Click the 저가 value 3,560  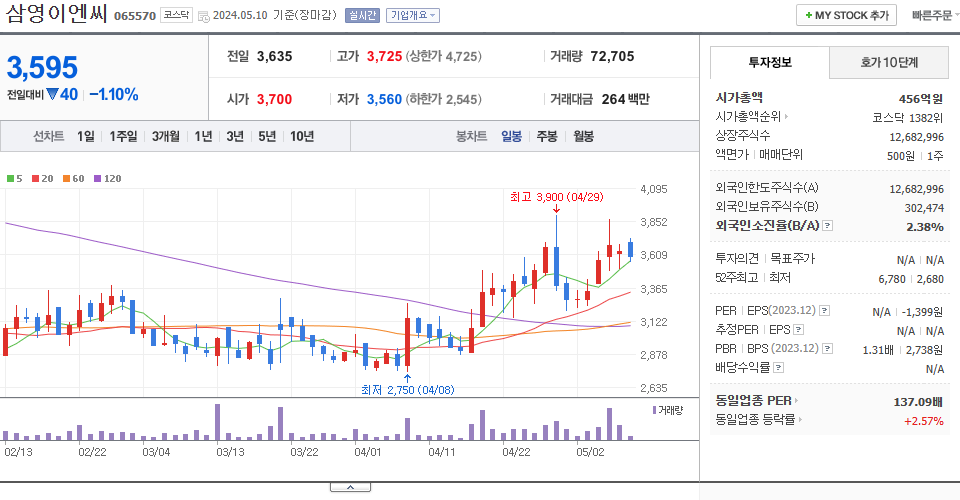(384, 99)
